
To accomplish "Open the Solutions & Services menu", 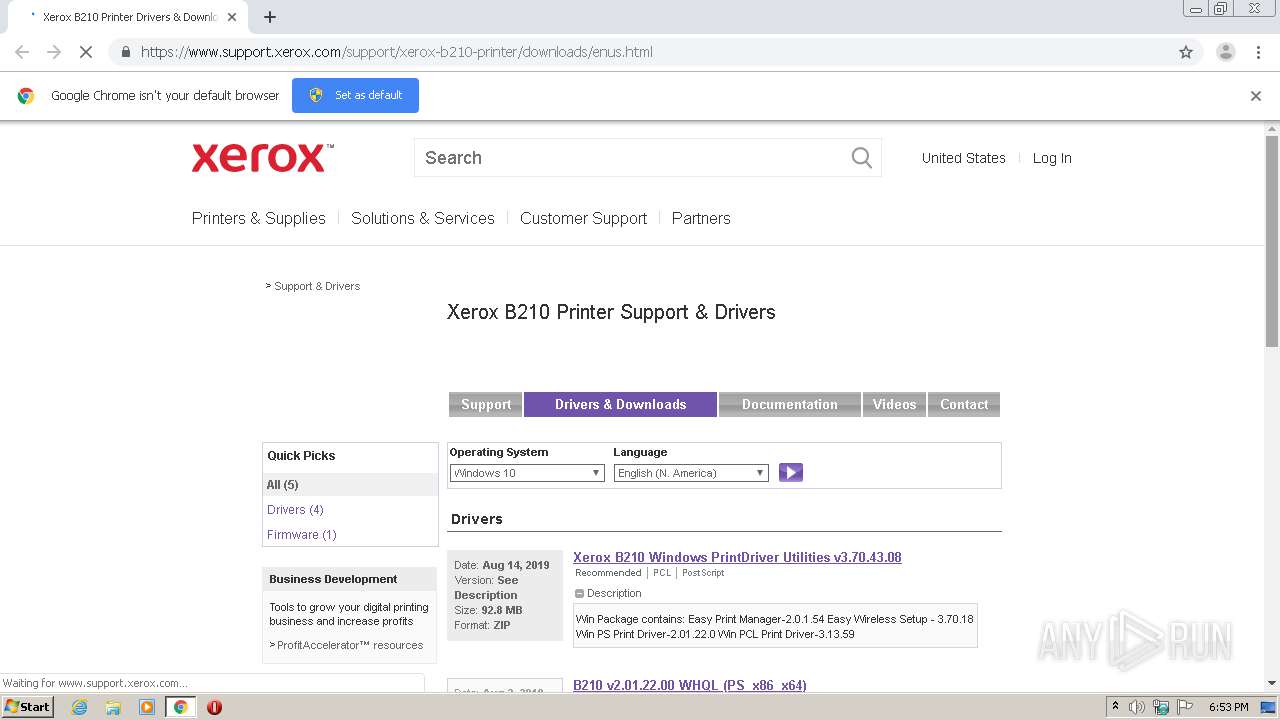I will click(x=423, y=218).
